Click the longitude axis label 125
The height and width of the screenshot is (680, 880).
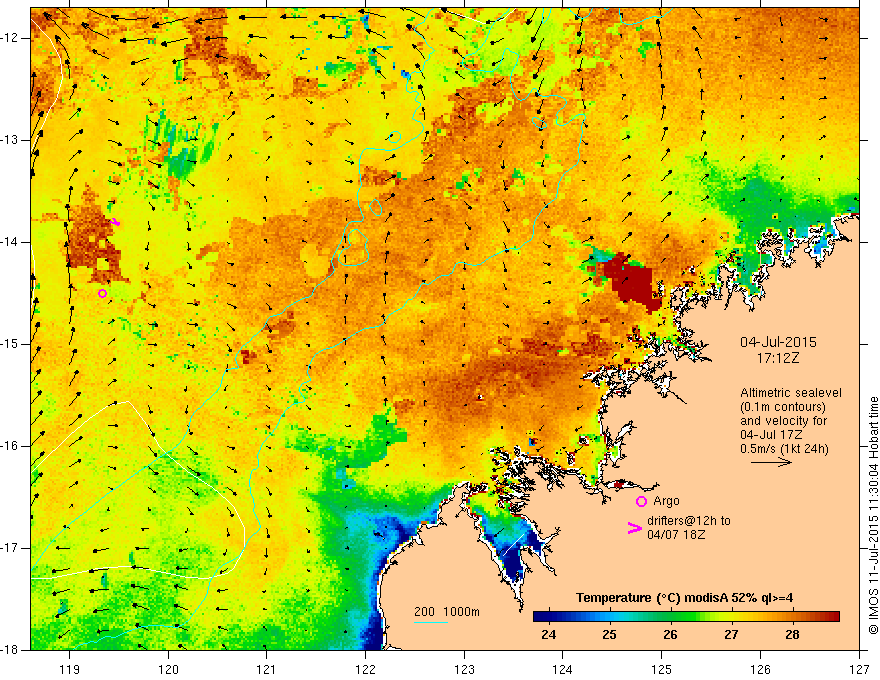click(662, 669)
